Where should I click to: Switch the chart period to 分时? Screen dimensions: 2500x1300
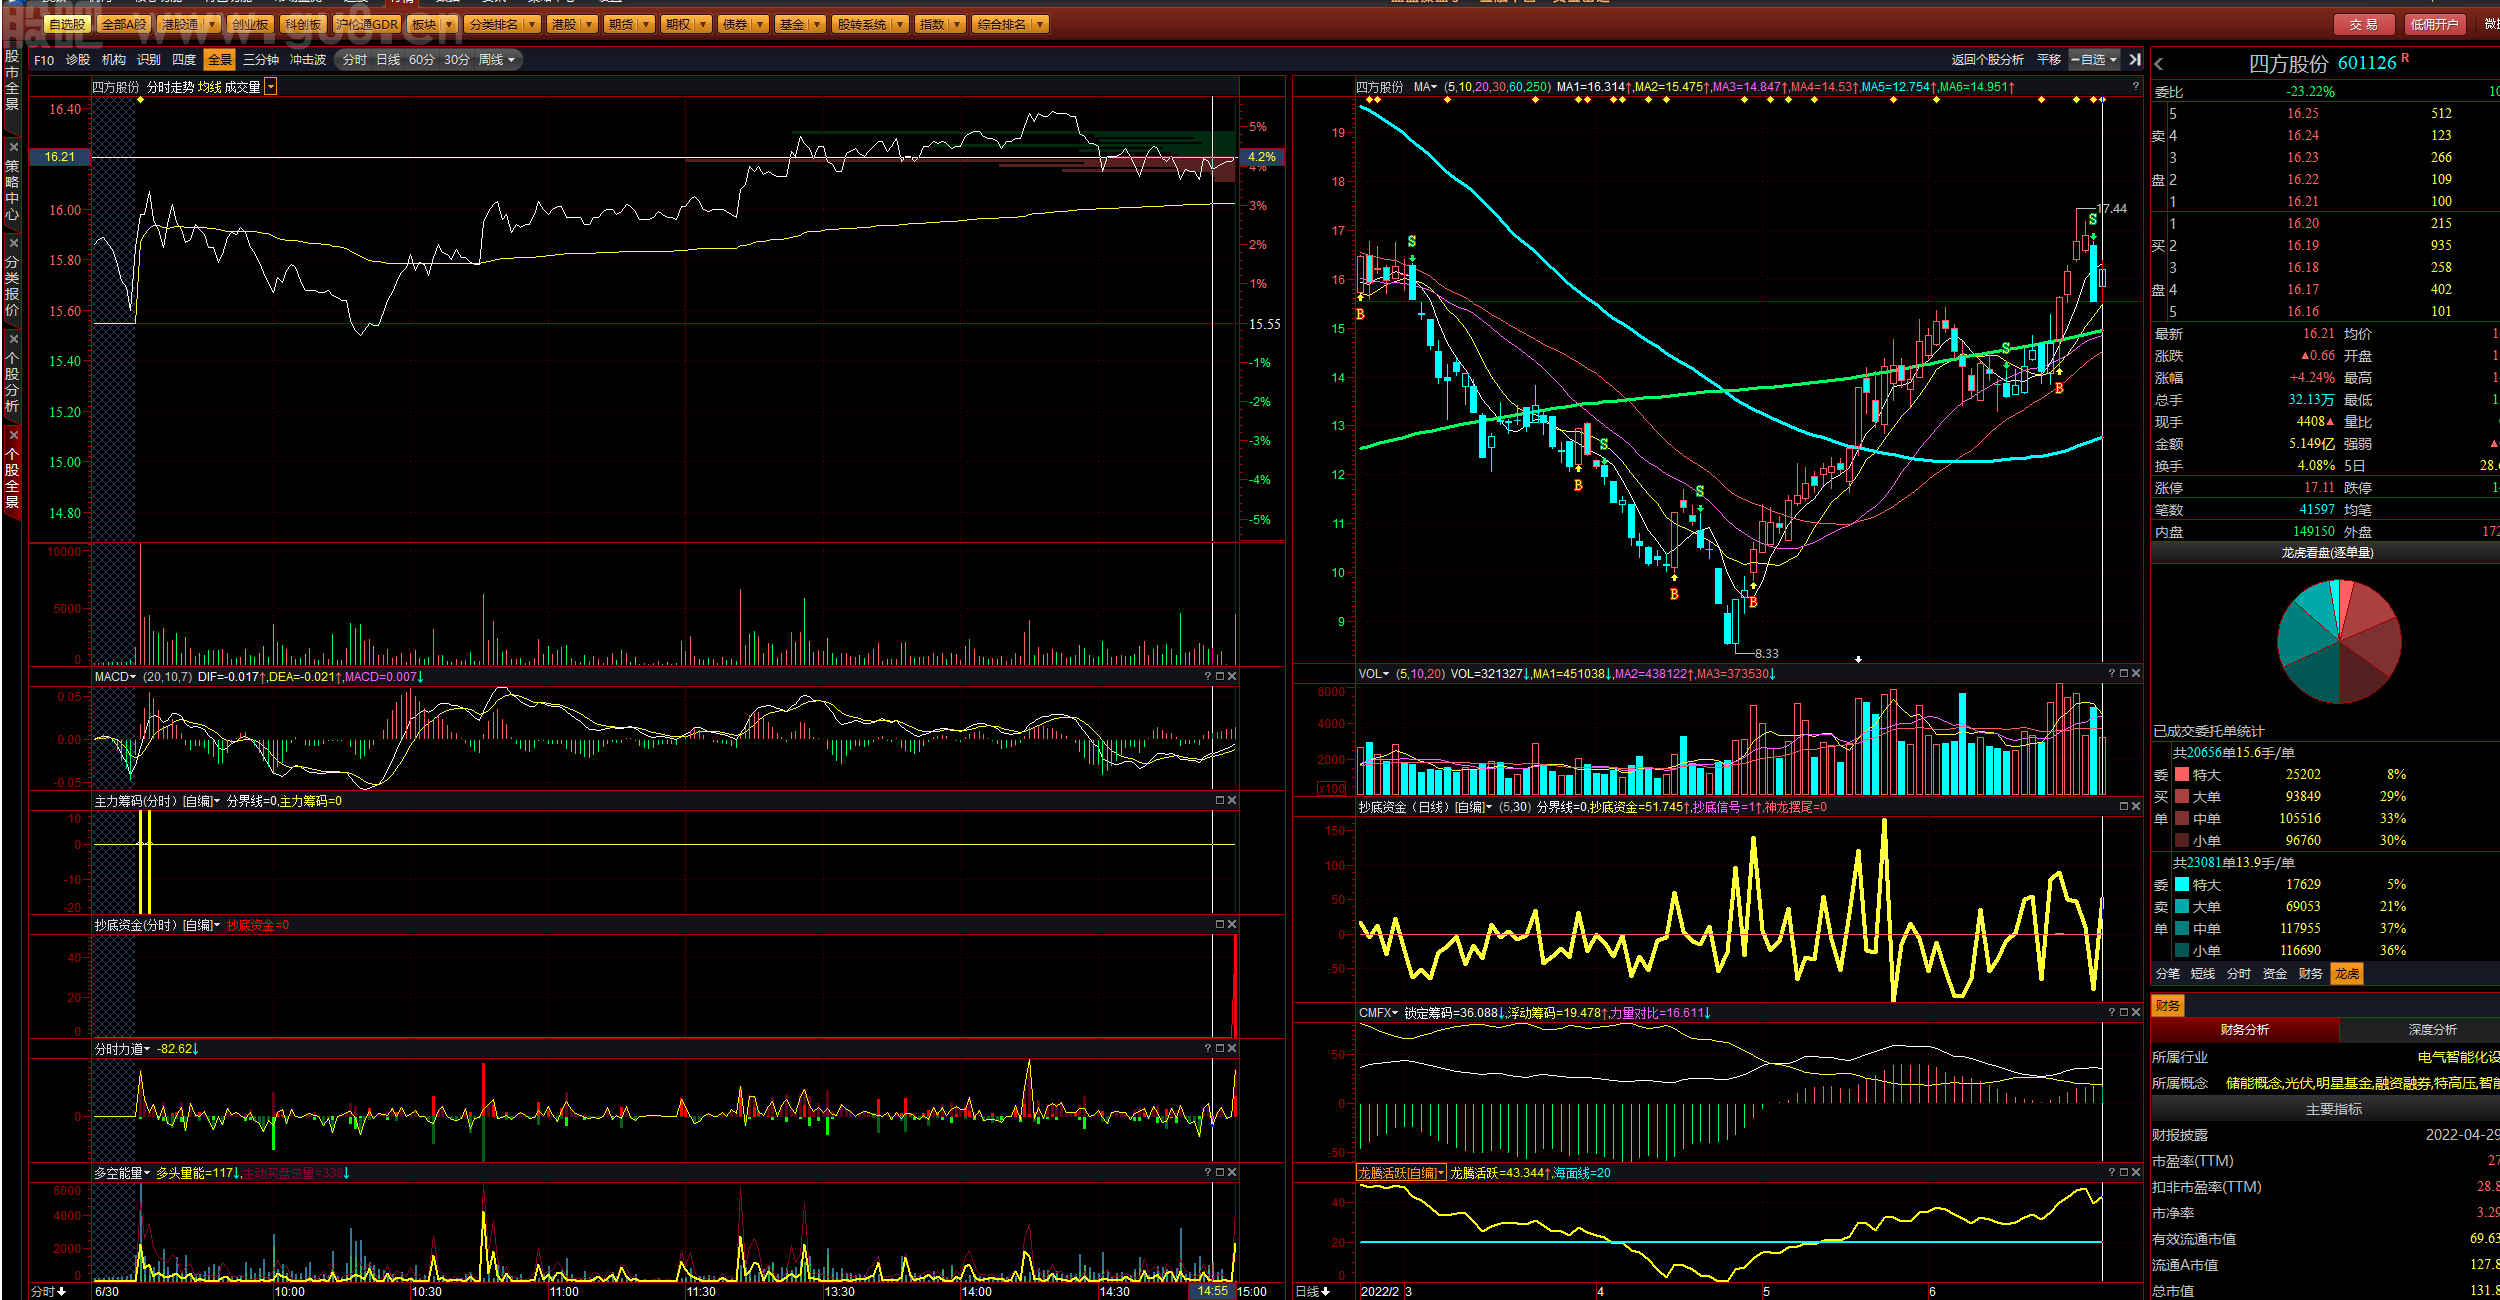[x=355, y=60]
